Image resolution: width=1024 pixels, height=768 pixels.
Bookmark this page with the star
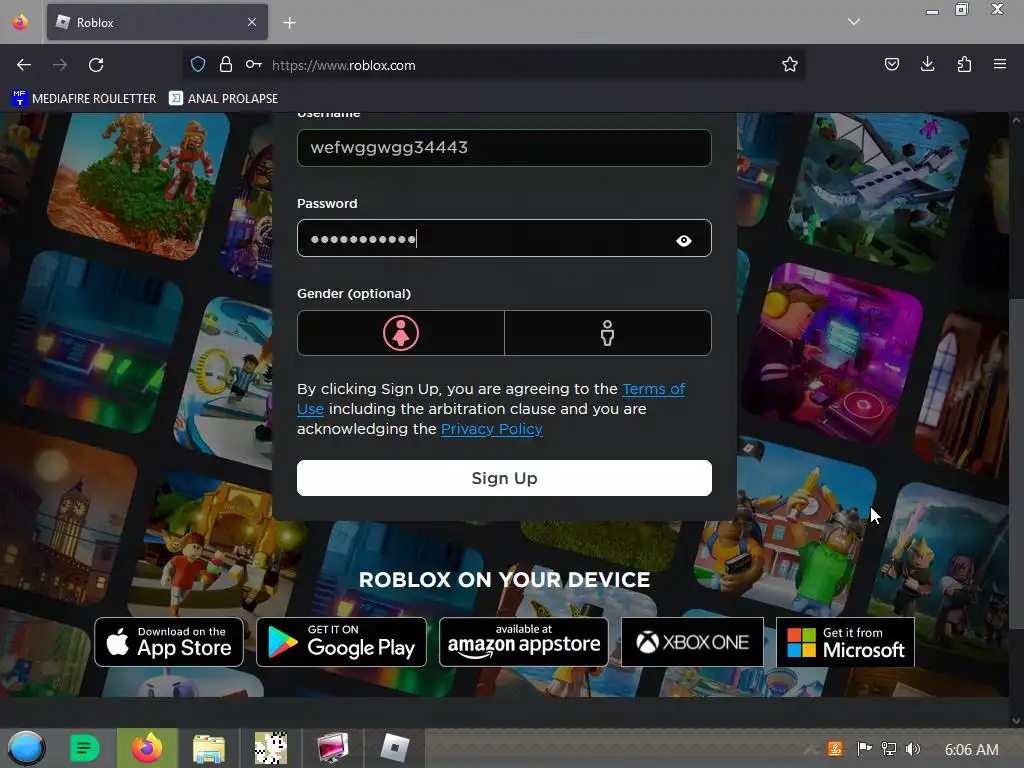[x=790, y=64]
